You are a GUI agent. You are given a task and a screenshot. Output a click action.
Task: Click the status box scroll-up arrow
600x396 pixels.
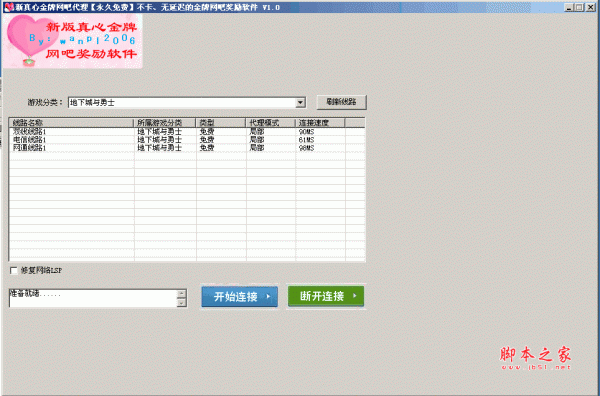[x=182, y=294]
